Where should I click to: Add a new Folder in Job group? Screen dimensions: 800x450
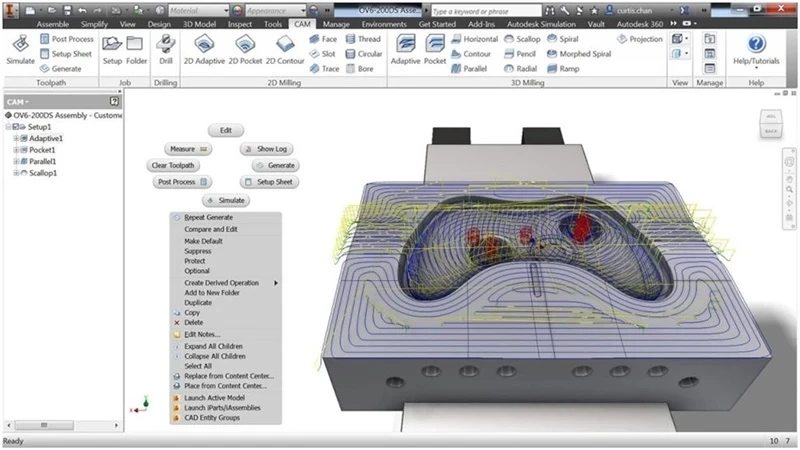(x=136, y=49)
